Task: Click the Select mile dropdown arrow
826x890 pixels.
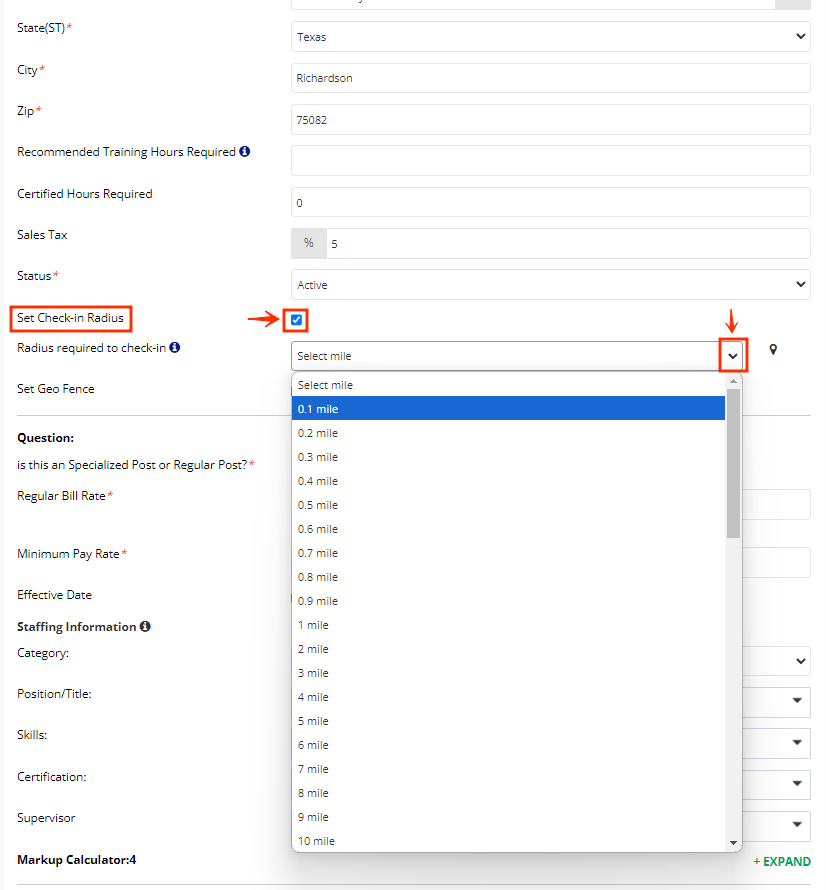Action: pos(733,356)
